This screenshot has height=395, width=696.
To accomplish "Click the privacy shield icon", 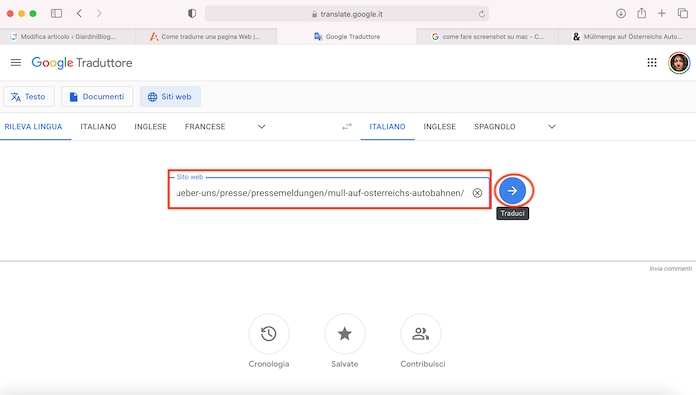I will click(192, 13).
